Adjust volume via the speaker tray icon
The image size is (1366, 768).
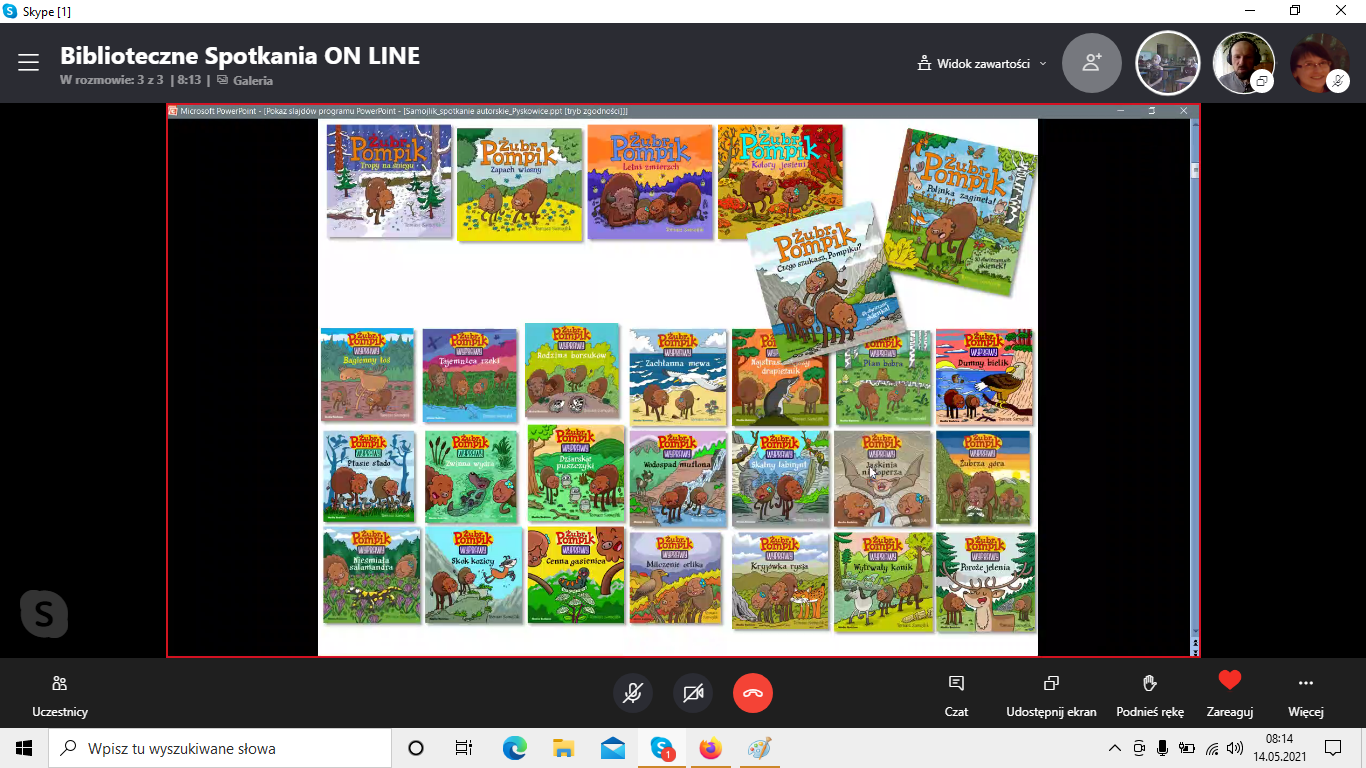point(1235,748)
